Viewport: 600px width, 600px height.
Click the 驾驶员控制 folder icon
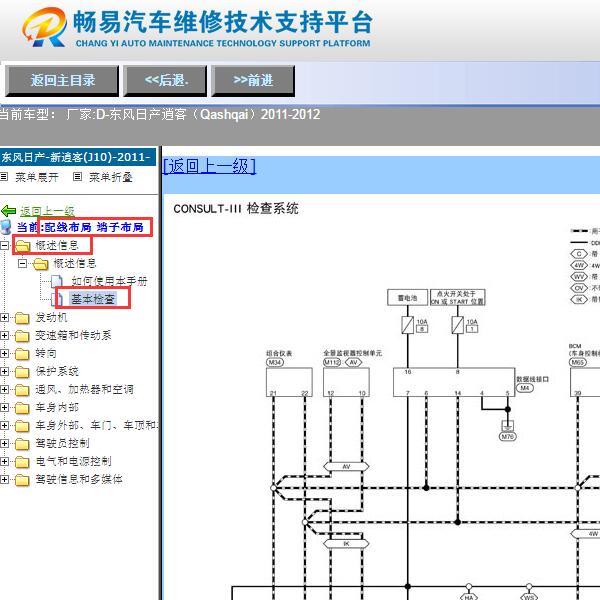coord(22,444)
